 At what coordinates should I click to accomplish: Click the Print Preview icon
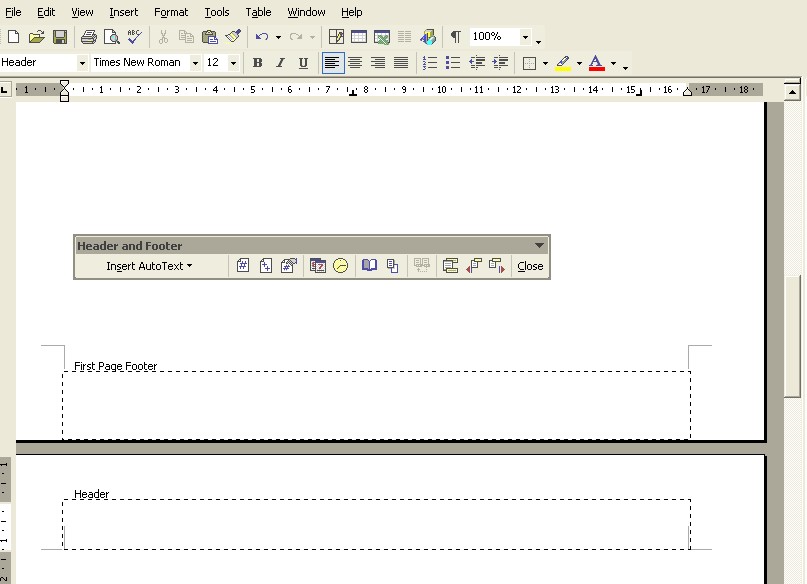pos(111,37)
